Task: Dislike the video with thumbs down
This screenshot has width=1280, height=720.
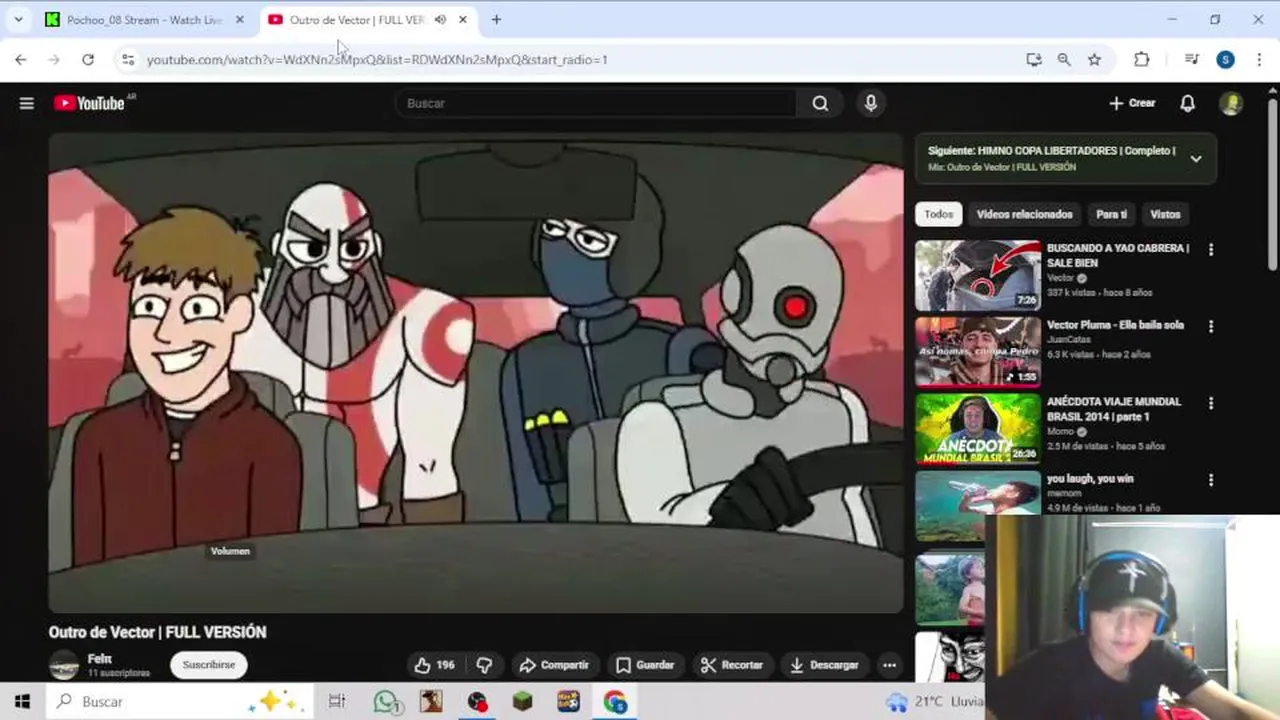Action: (x=485, y=665)
